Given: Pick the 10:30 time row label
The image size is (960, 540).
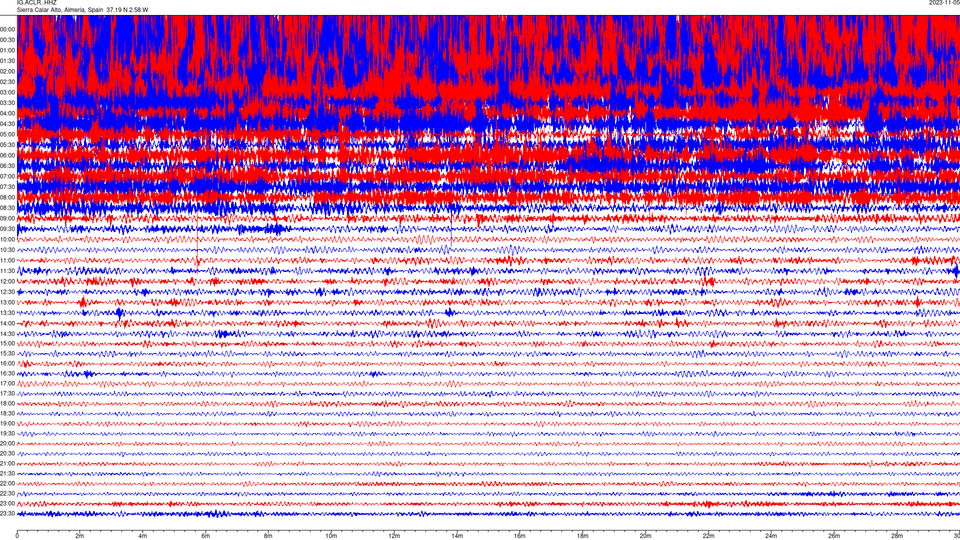Looking at the screenshot, I should [7, 250].
